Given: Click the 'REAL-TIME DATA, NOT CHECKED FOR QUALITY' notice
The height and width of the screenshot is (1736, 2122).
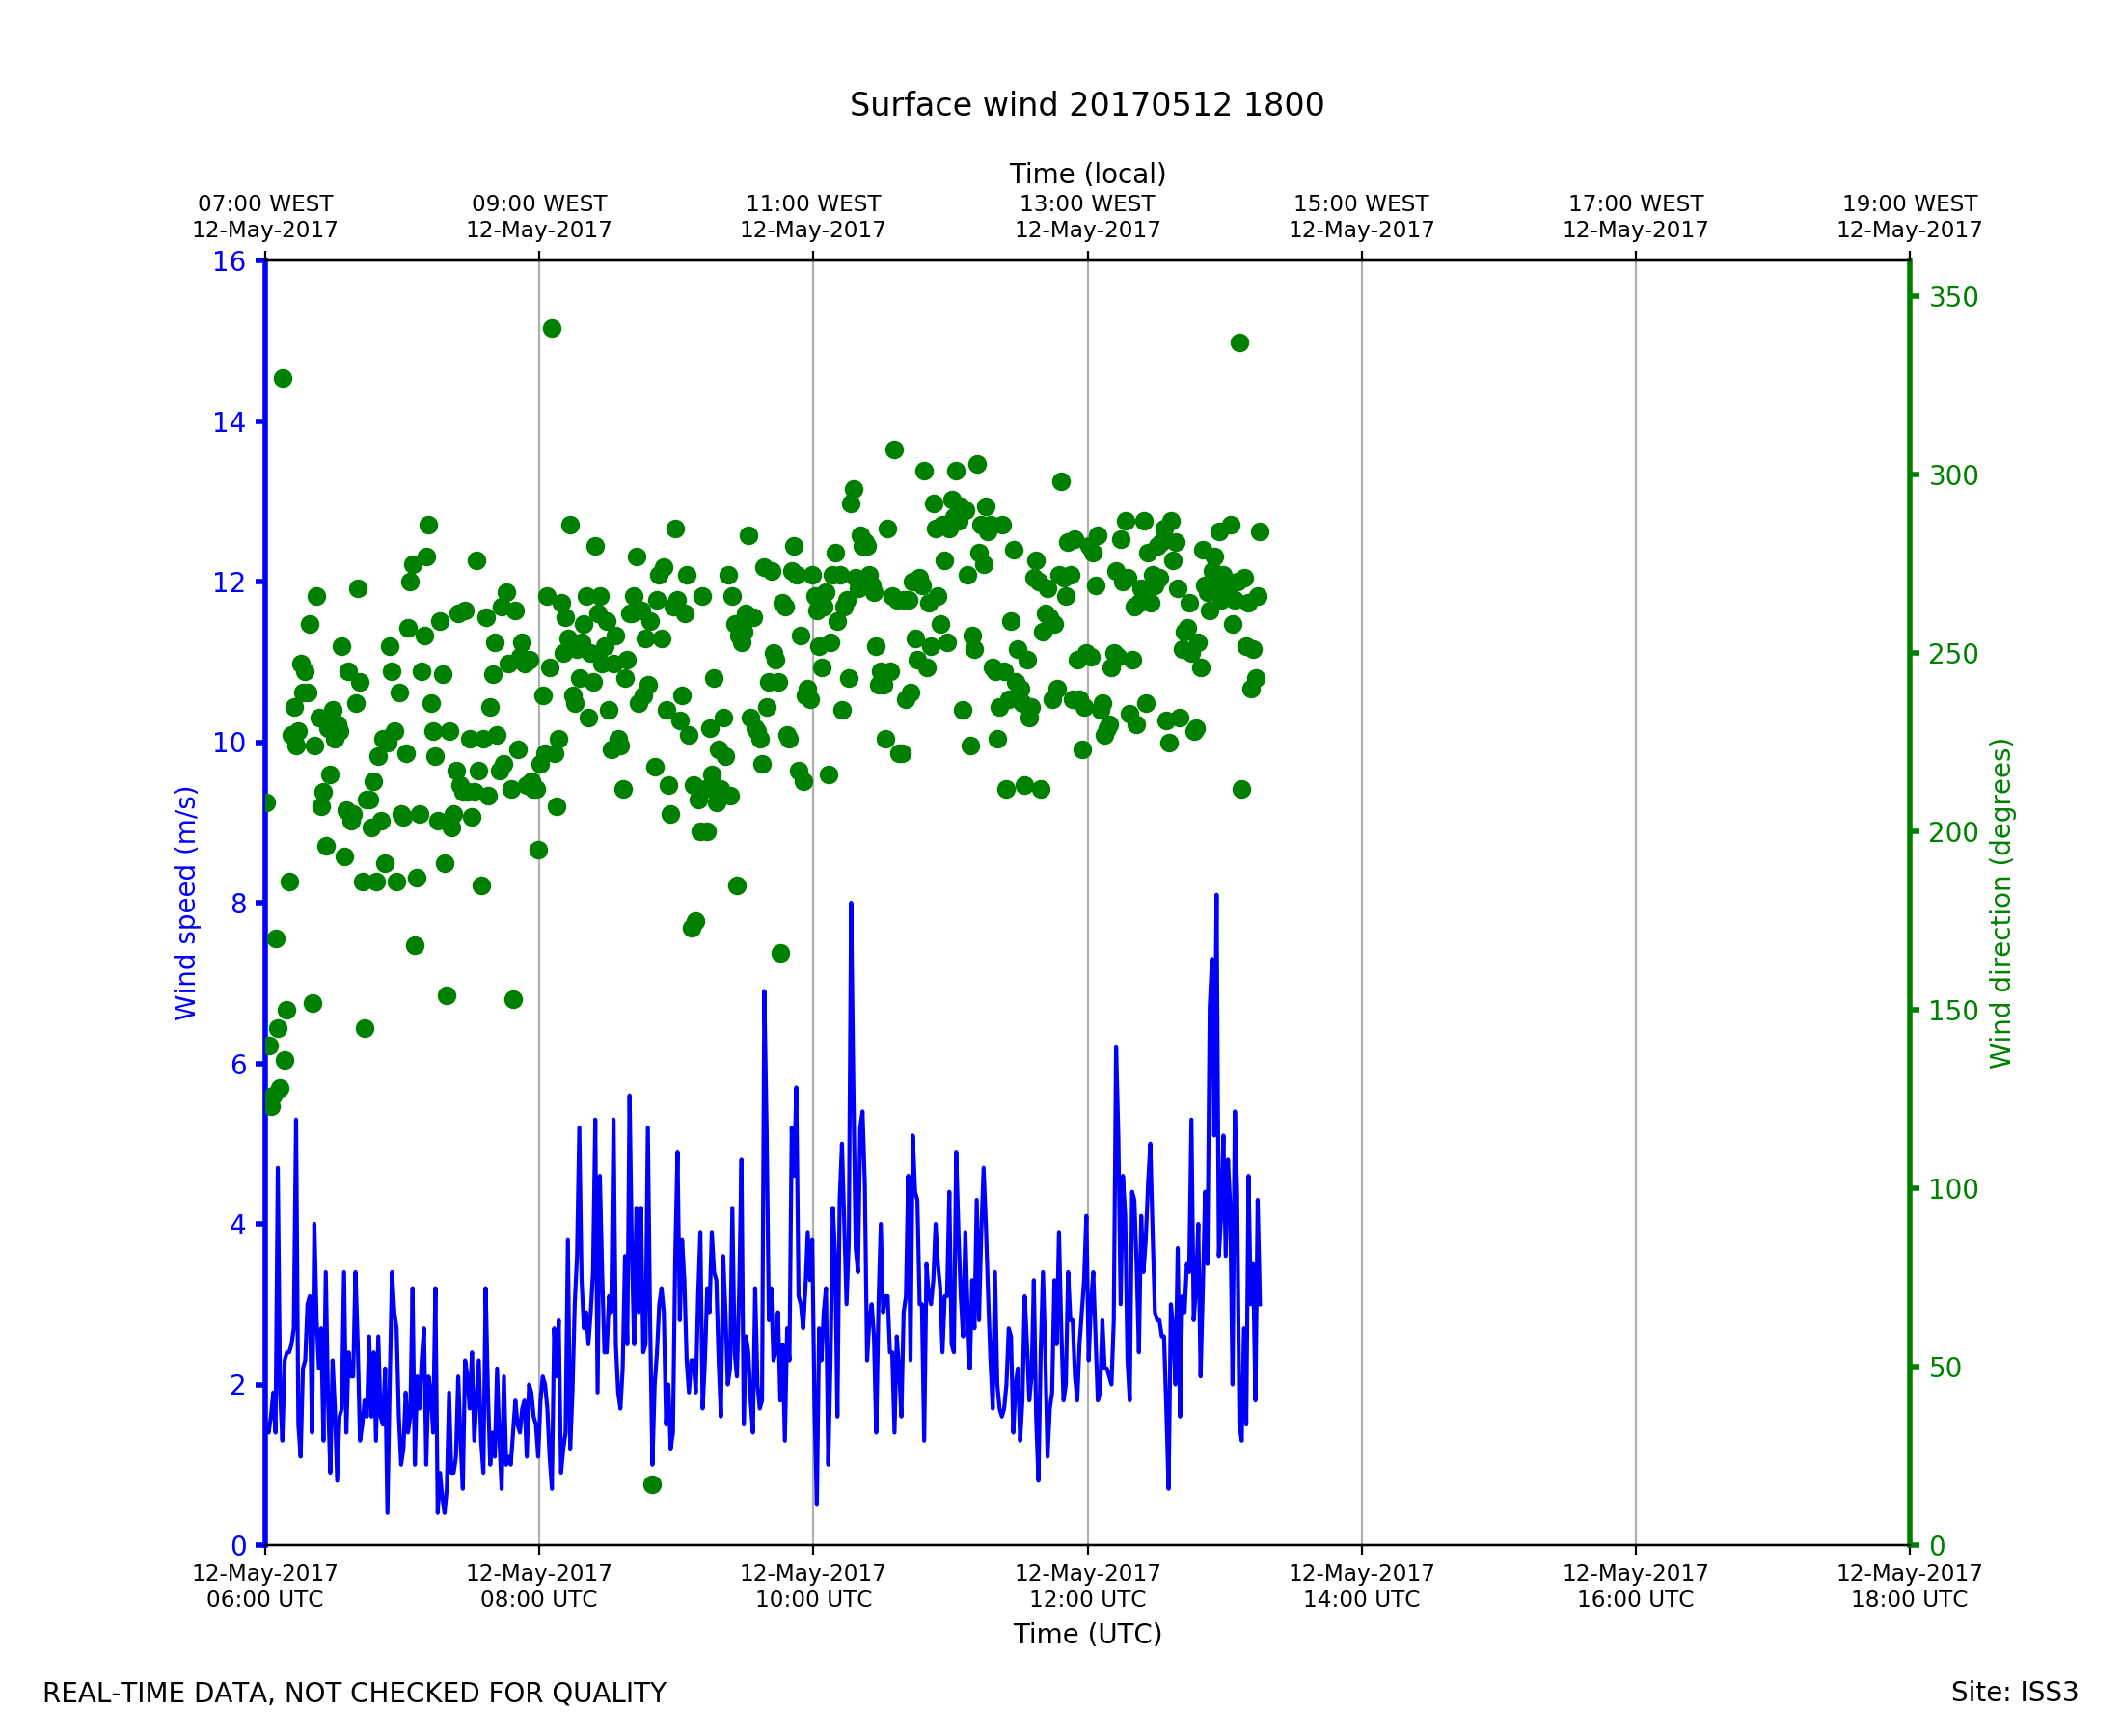Looking at the screenshot, I should [354, 1693].
